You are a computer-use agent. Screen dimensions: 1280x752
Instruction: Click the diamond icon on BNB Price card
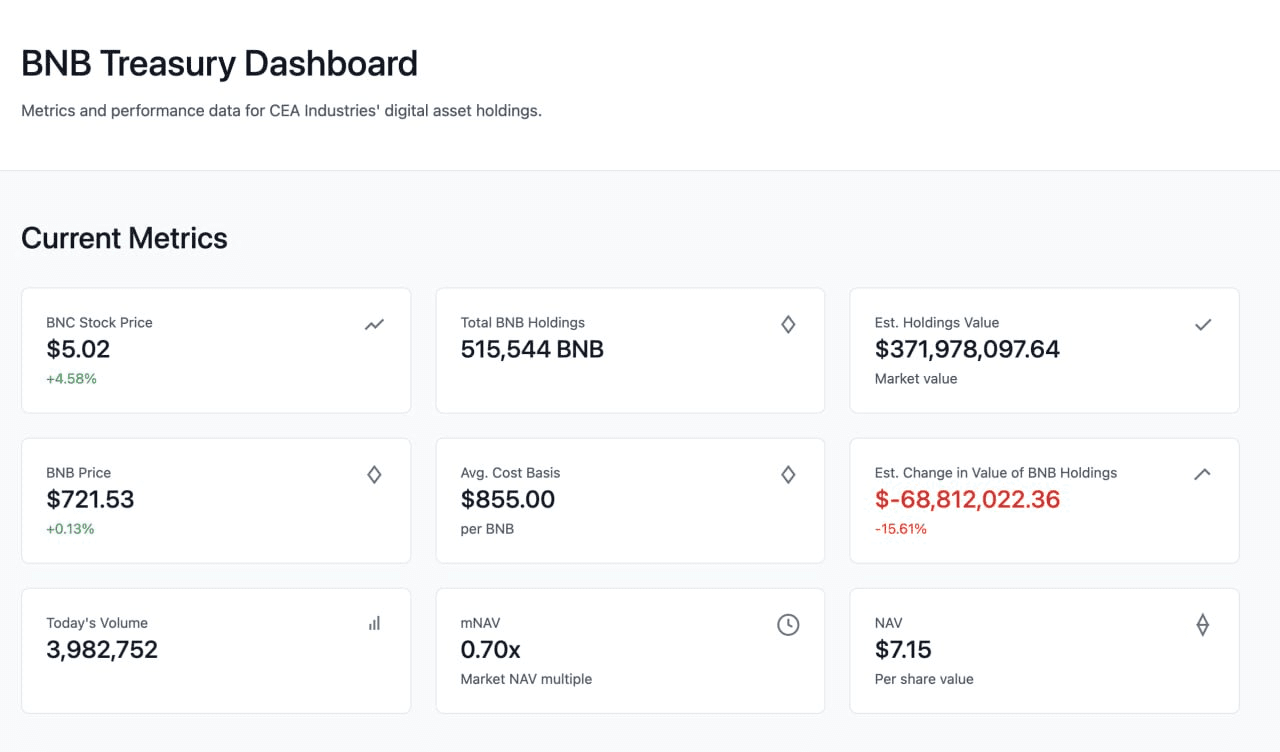(374, 474)
